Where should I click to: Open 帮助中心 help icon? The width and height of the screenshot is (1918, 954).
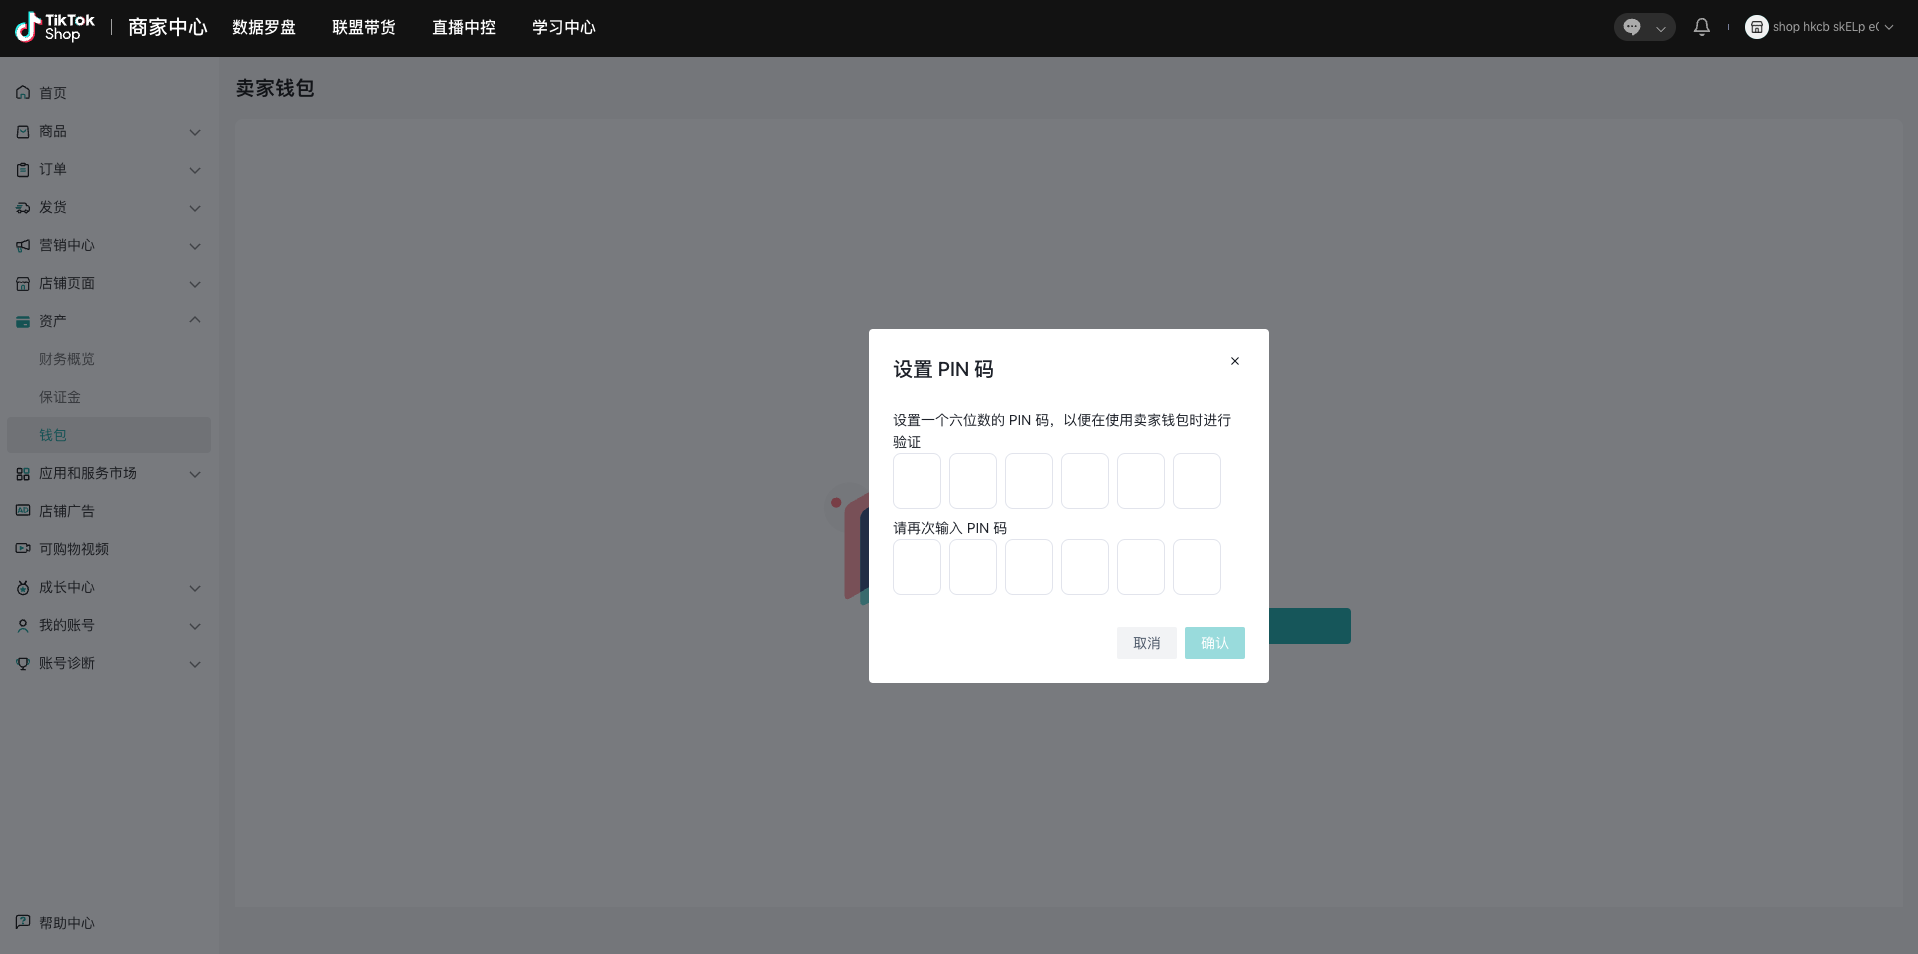(x=23, y=922)
